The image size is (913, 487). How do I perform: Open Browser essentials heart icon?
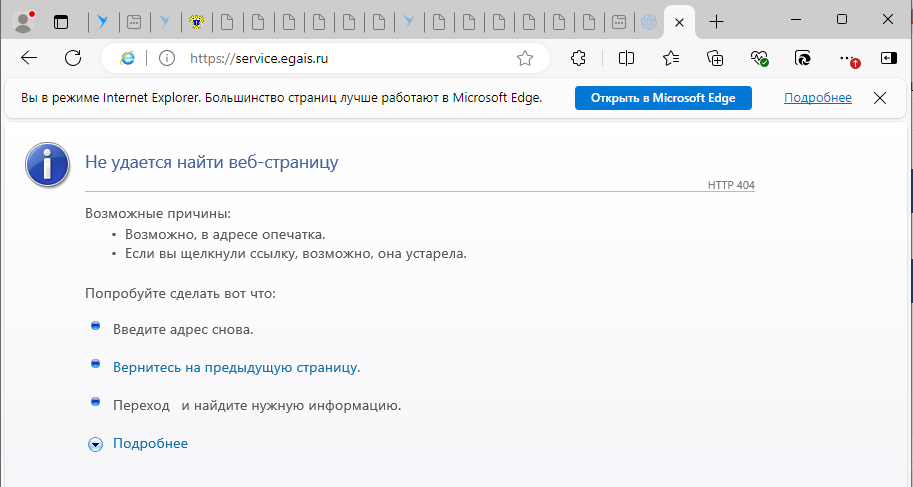759,58
